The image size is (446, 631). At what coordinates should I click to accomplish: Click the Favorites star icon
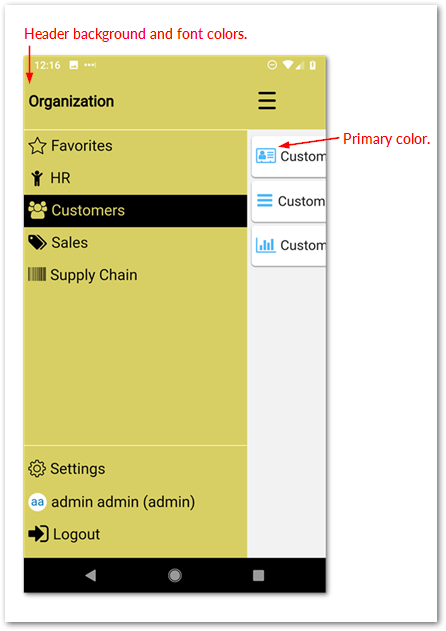pyautogui.click(x=37, y=146)
